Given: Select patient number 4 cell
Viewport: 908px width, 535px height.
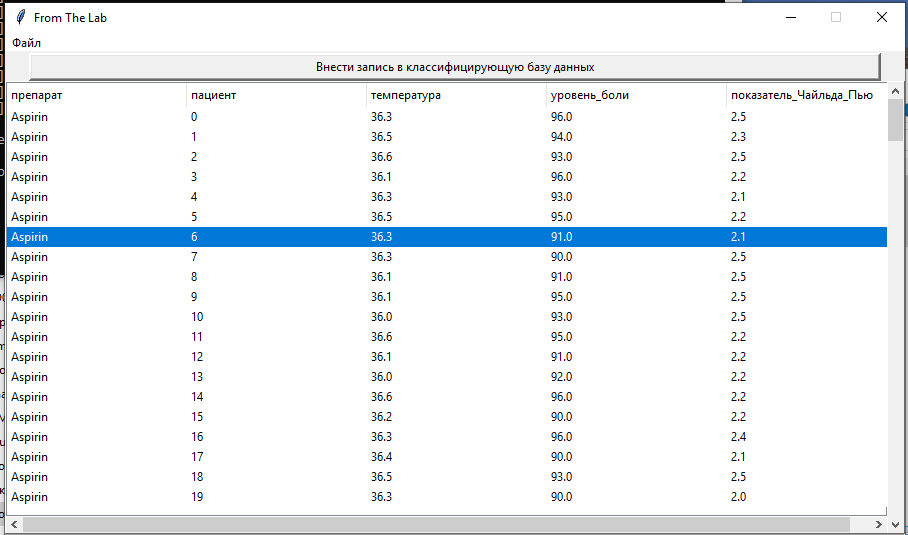Looking at the screenshot, I should tap(194, 197).
